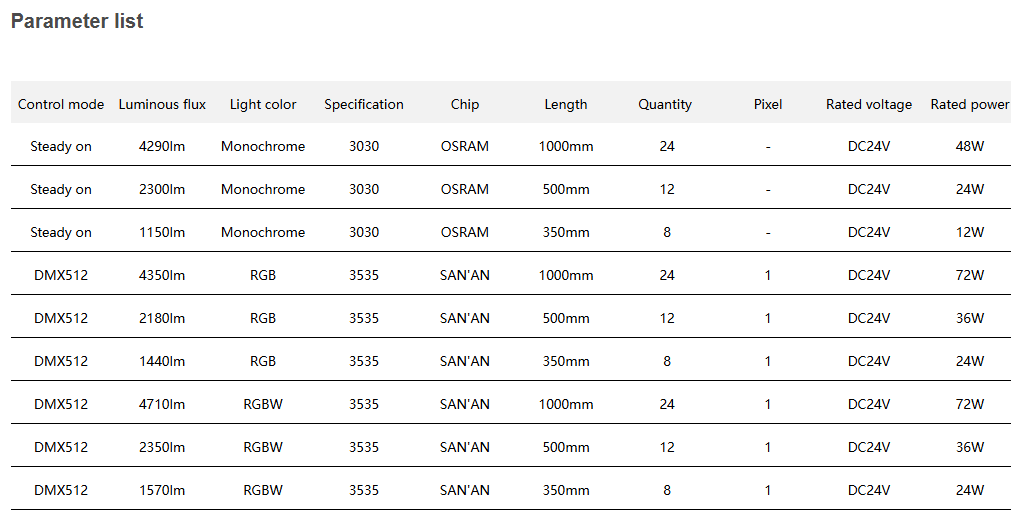The image size is (1026, 526).
Task: Select the 1150lm luminous flux value
Action: coord(162,232)
